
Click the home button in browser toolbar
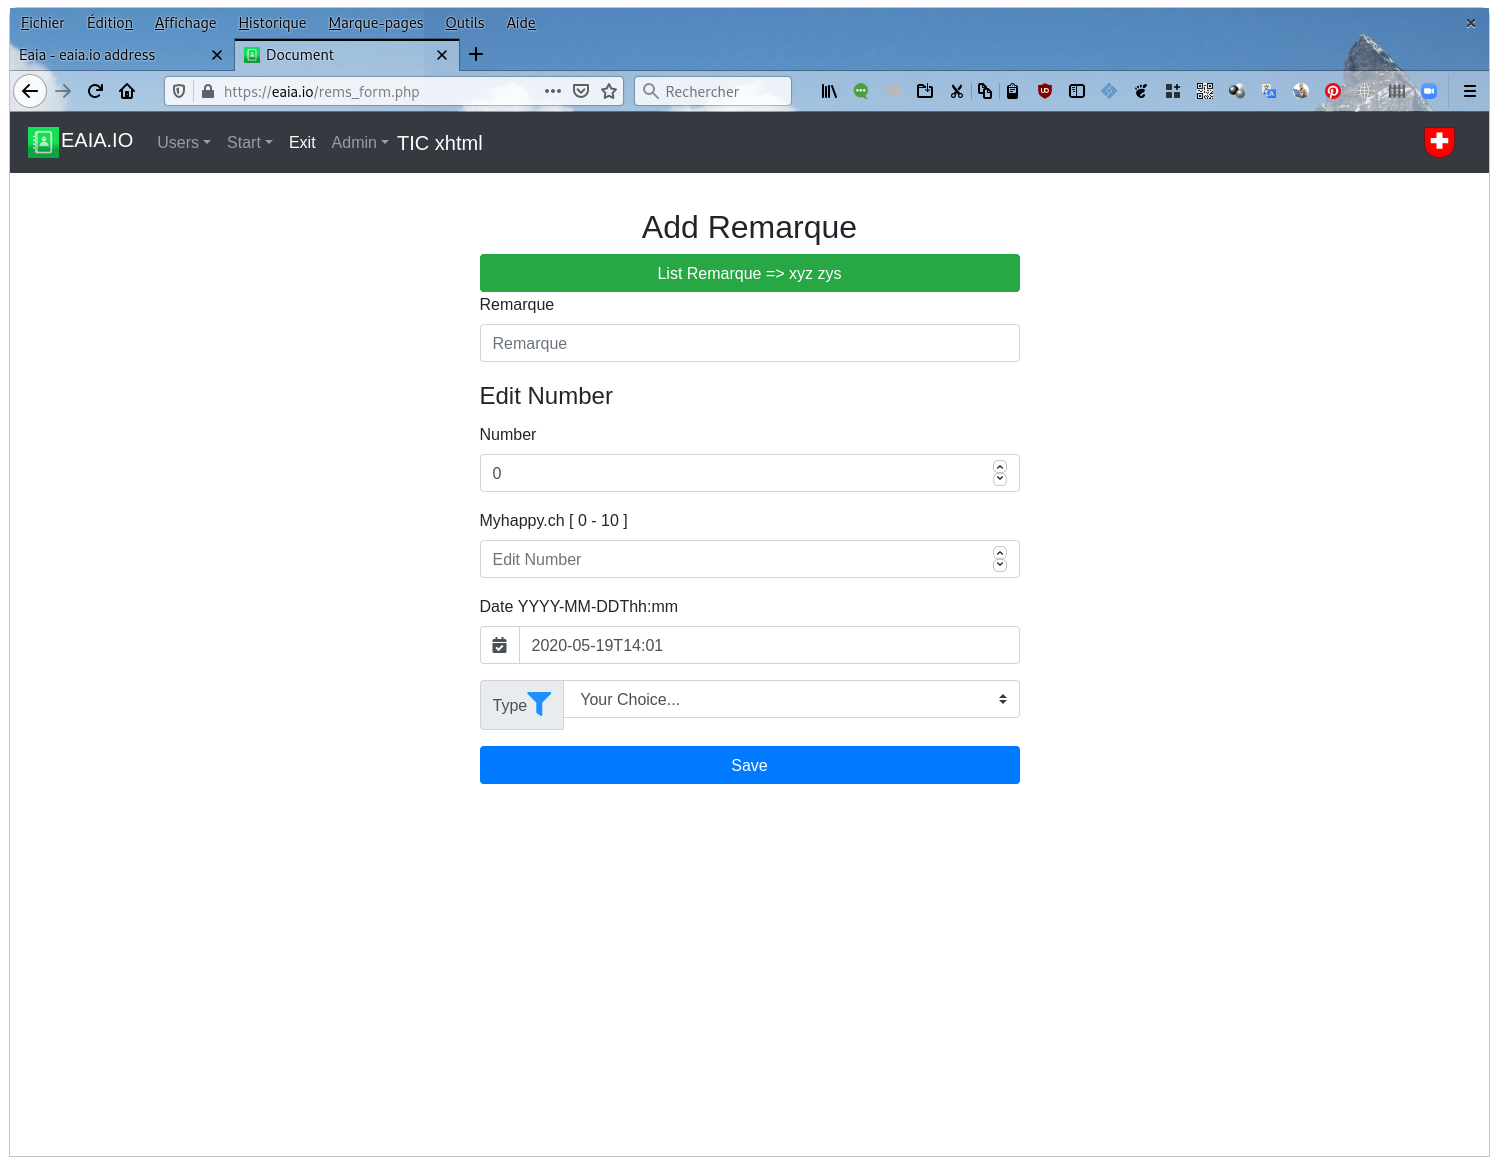pos(127,91)
